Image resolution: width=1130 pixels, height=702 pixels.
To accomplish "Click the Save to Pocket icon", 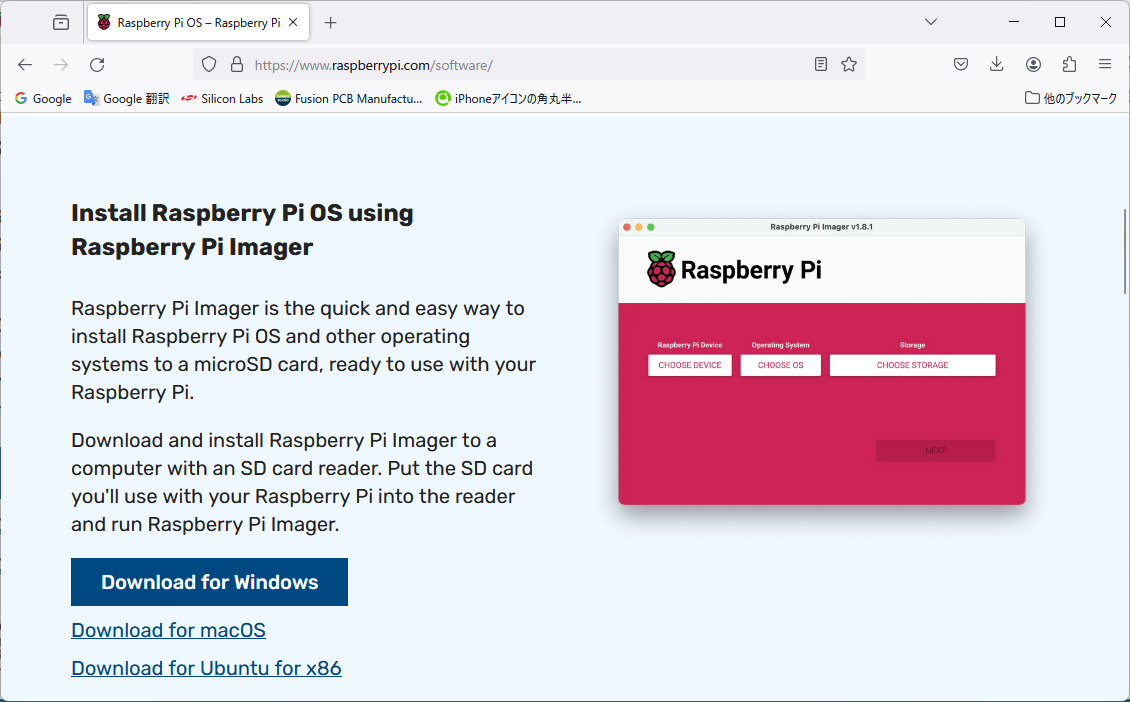I will [x=960, y=64].
